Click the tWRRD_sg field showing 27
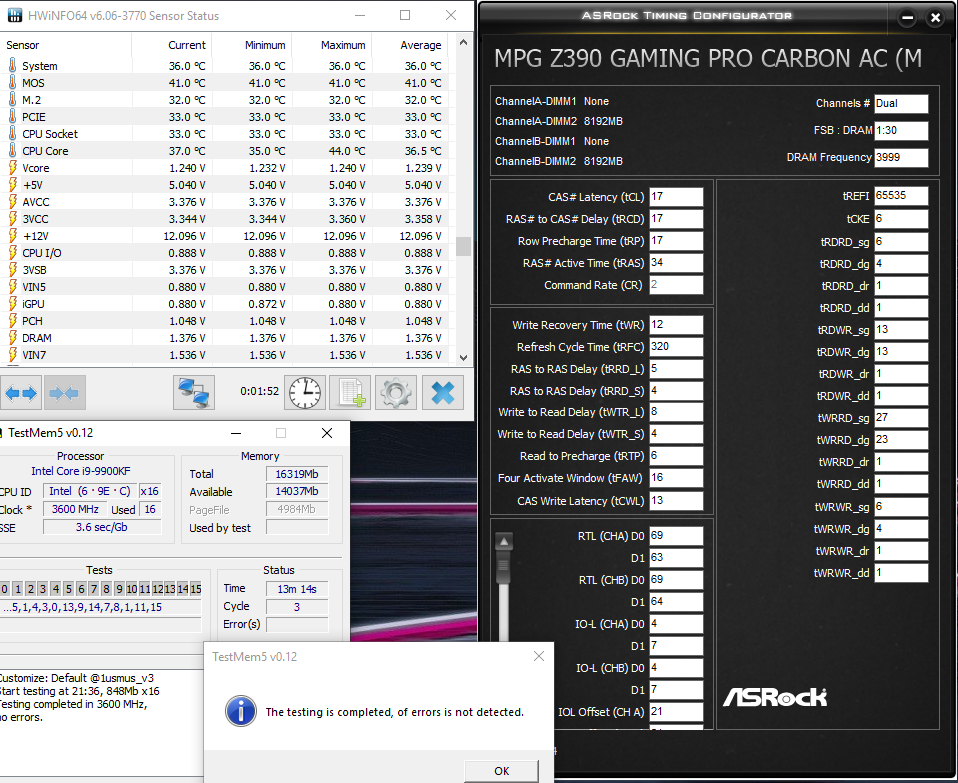This screenshot has height=783, width=958. 901,418
